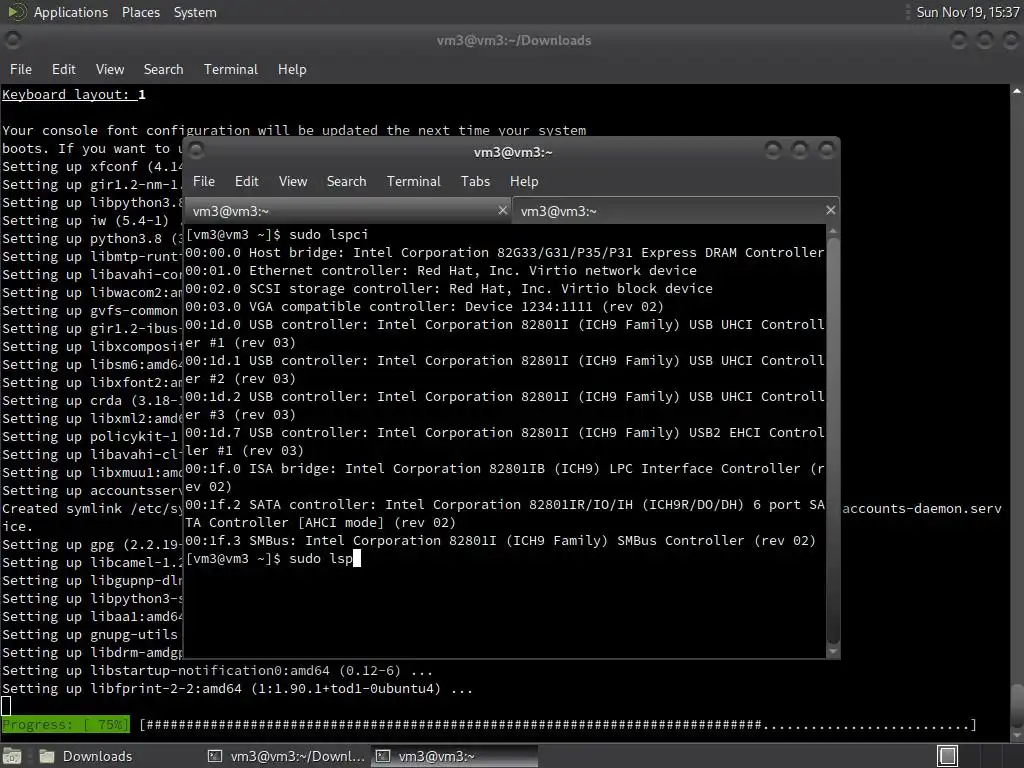1024x768 pixels.
Task: Open Search menu in front terminal
Action: pyautogui.click(x=346, y=182)
